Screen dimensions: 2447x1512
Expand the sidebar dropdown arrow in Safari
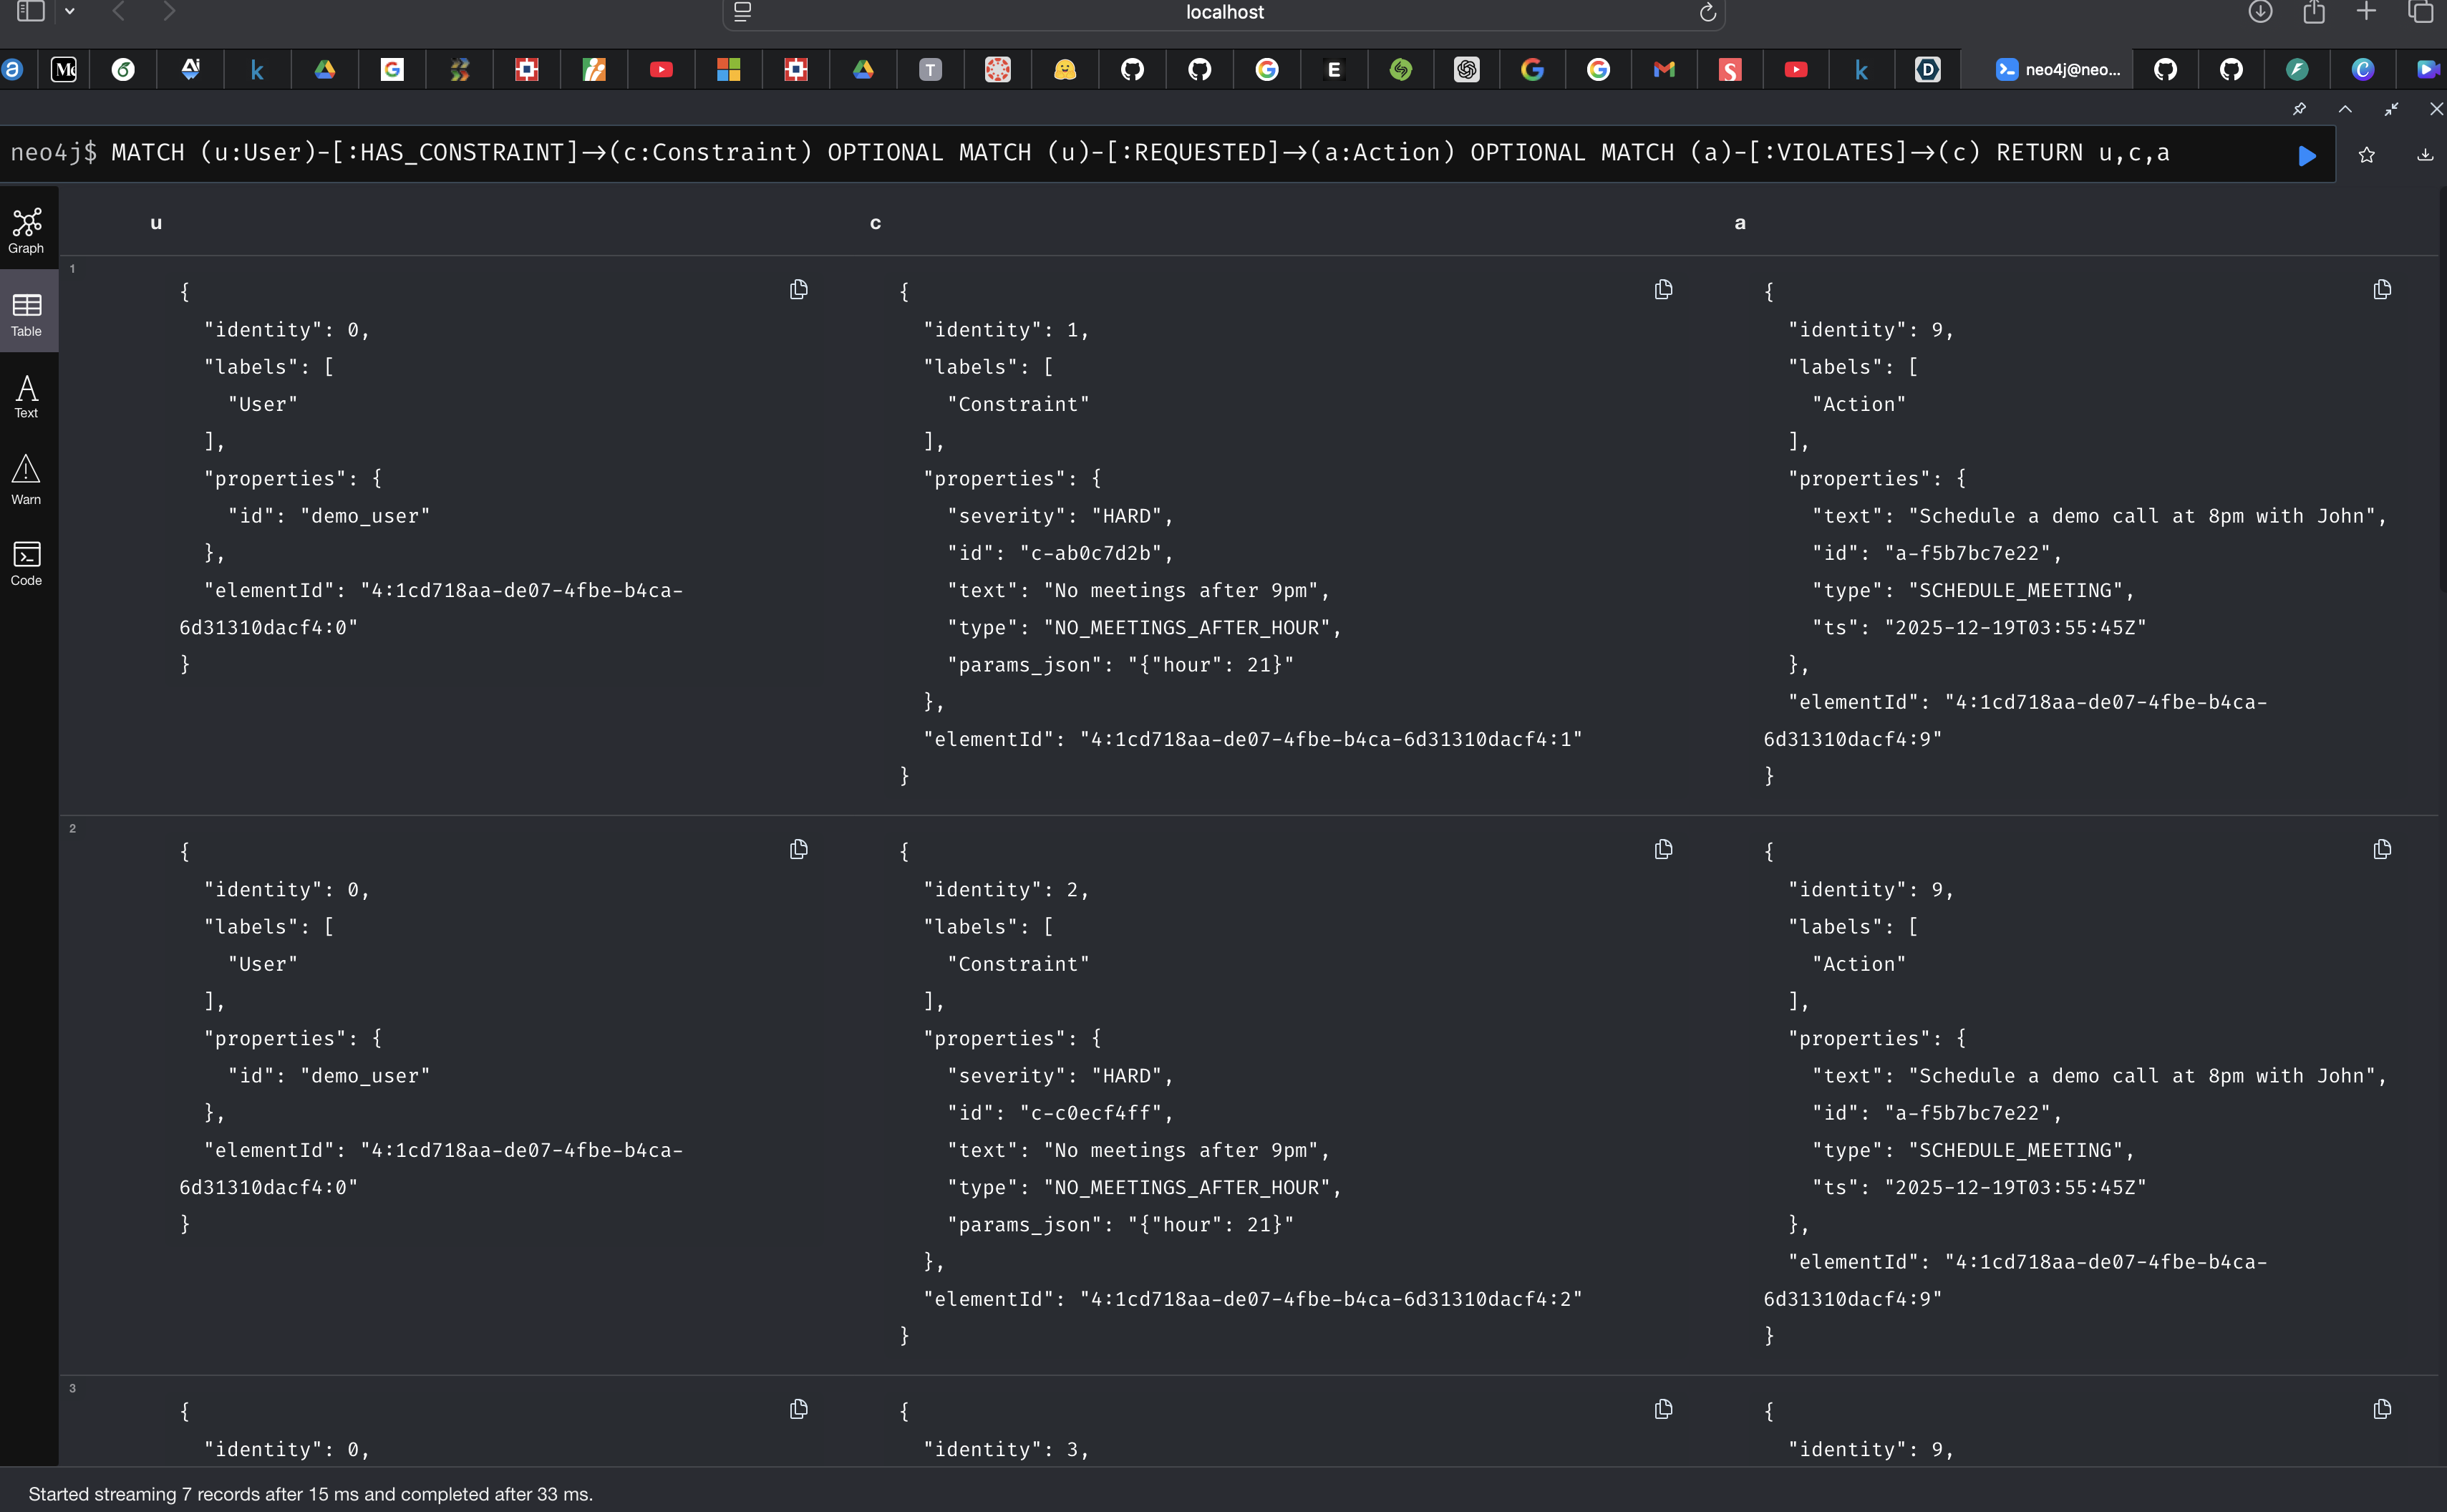click(70, 12)
